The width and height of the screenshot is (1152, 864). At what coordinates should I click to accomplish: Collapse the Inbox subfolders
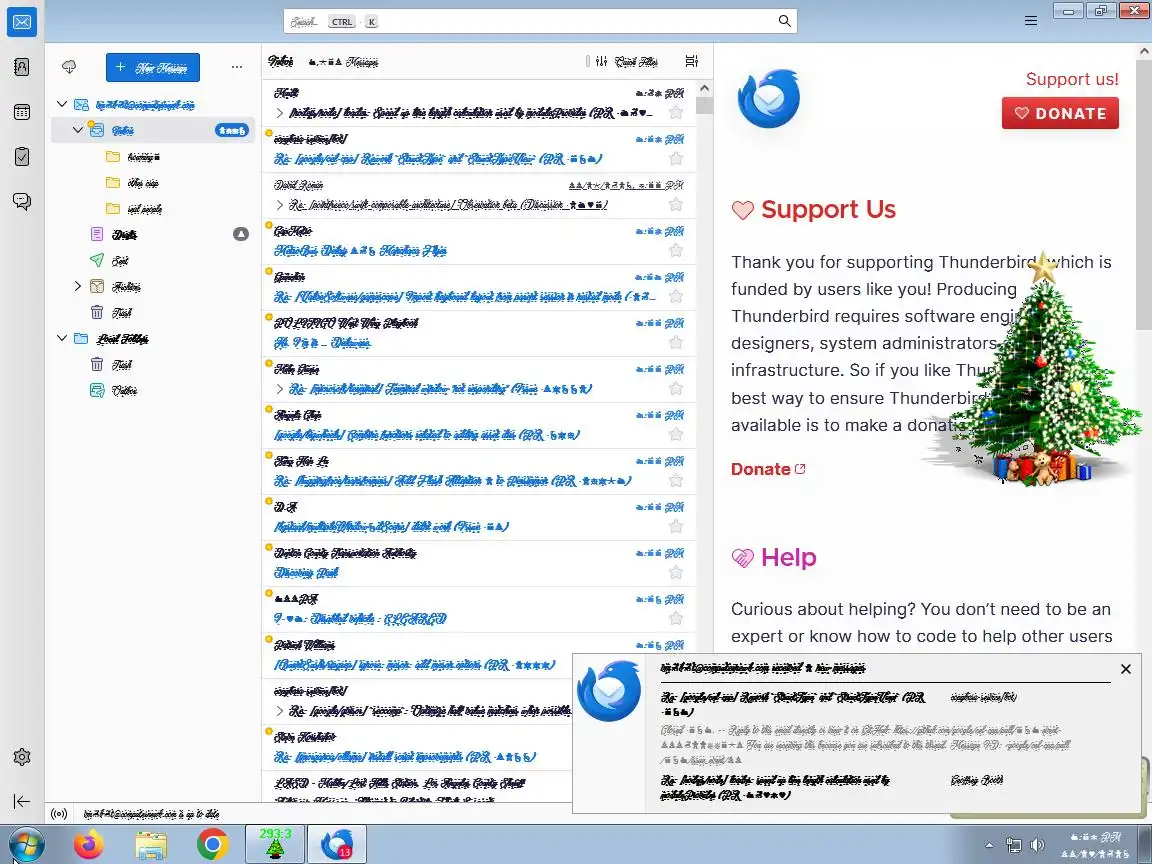[78, 130]
